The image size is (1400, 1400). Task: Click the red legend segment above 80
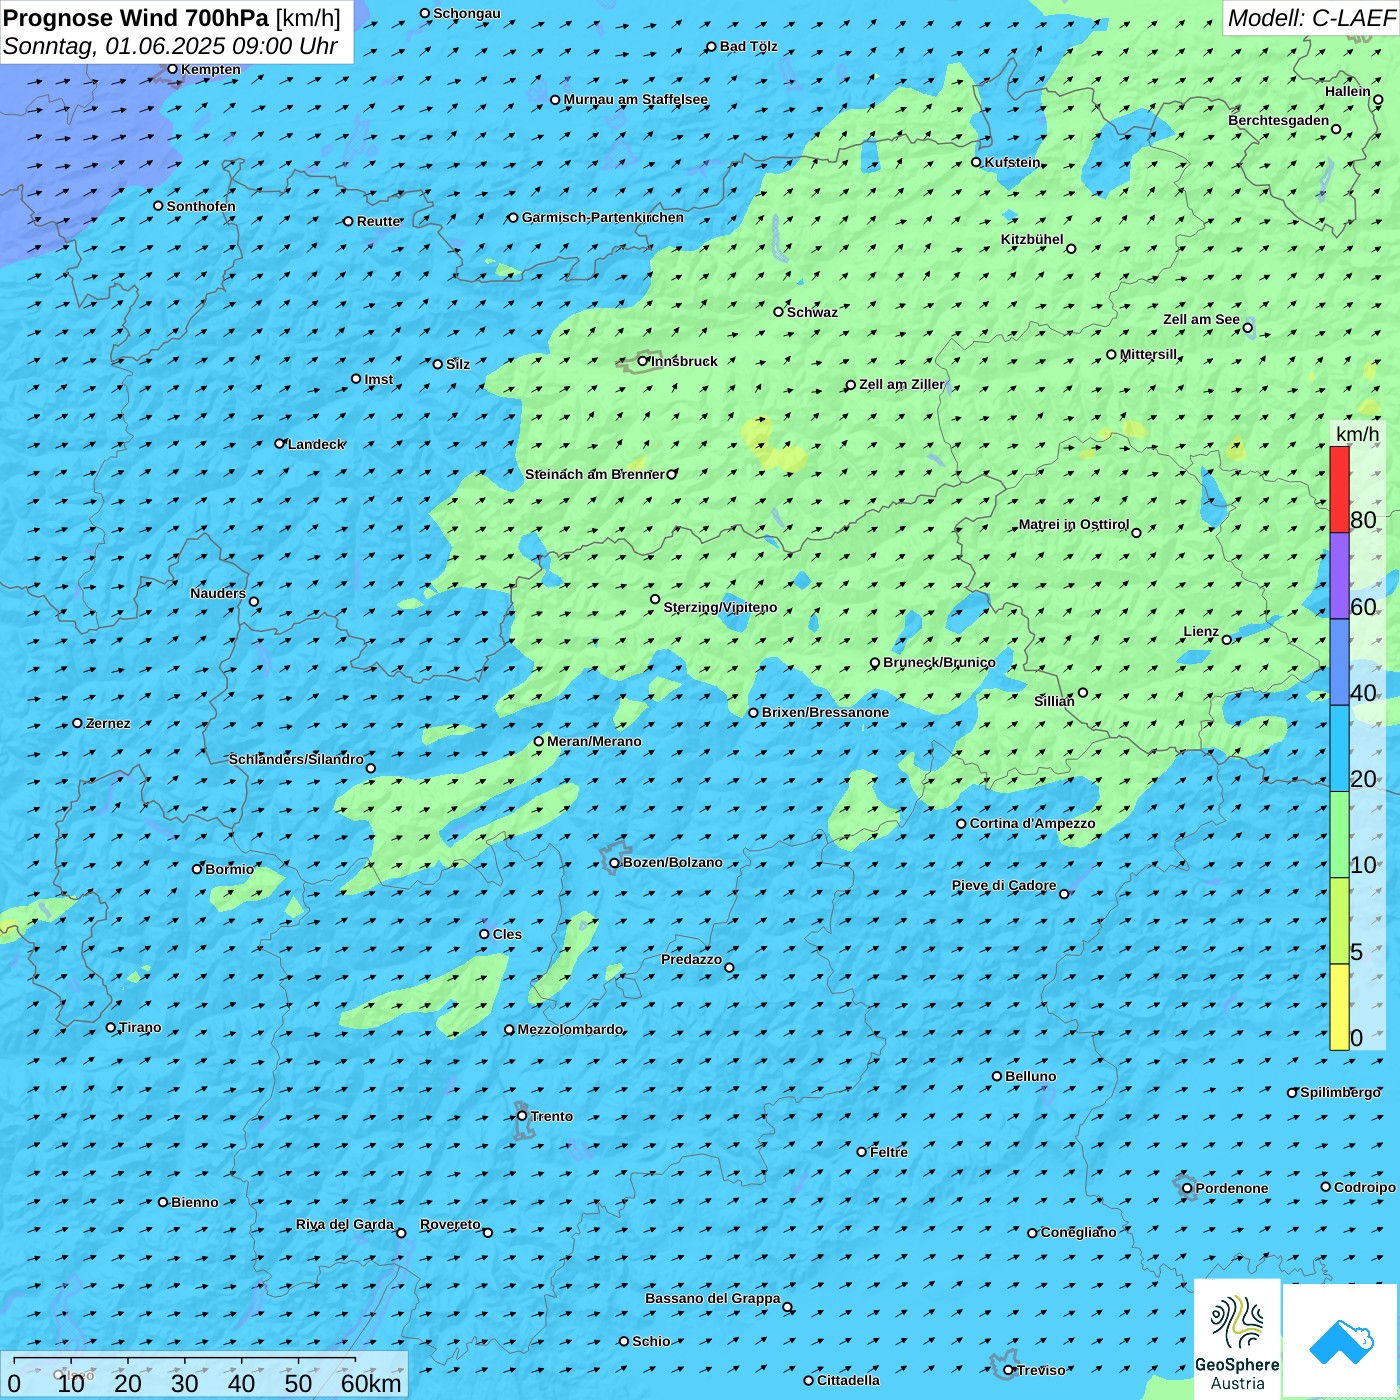(x=1339, y=489)
